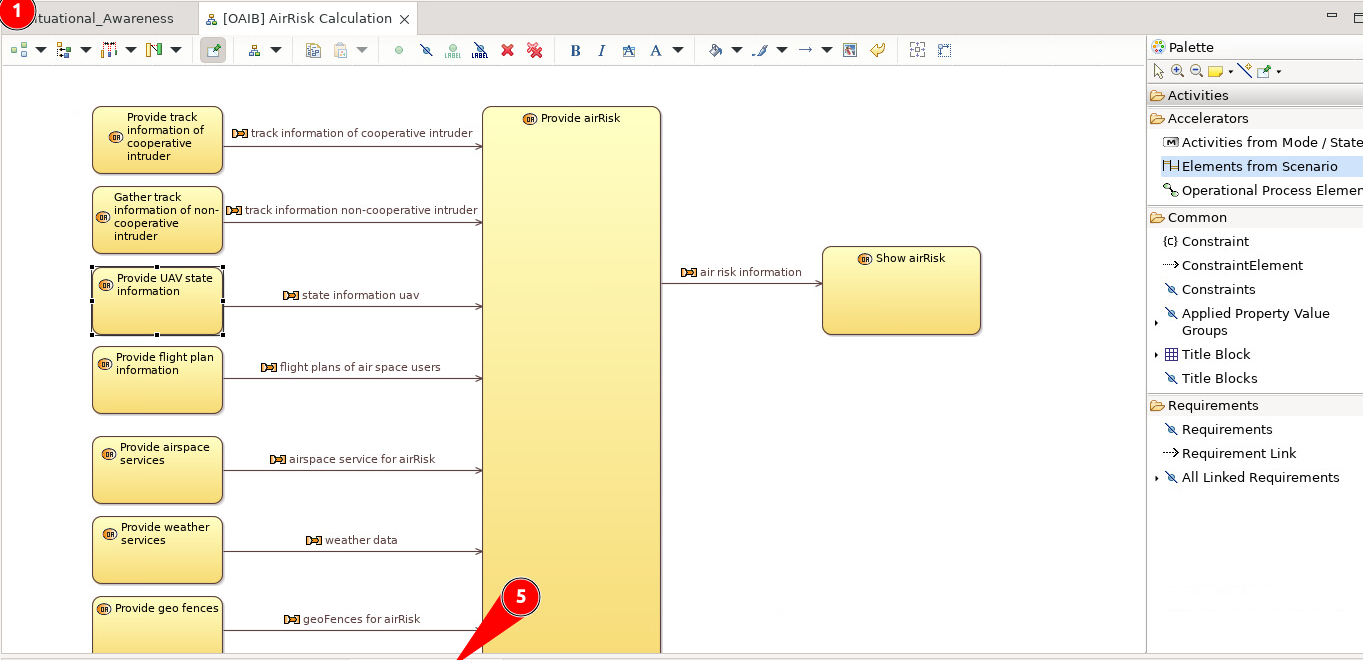
Task: Select the Palette arrow selection tool
Action: [1159, 71]
